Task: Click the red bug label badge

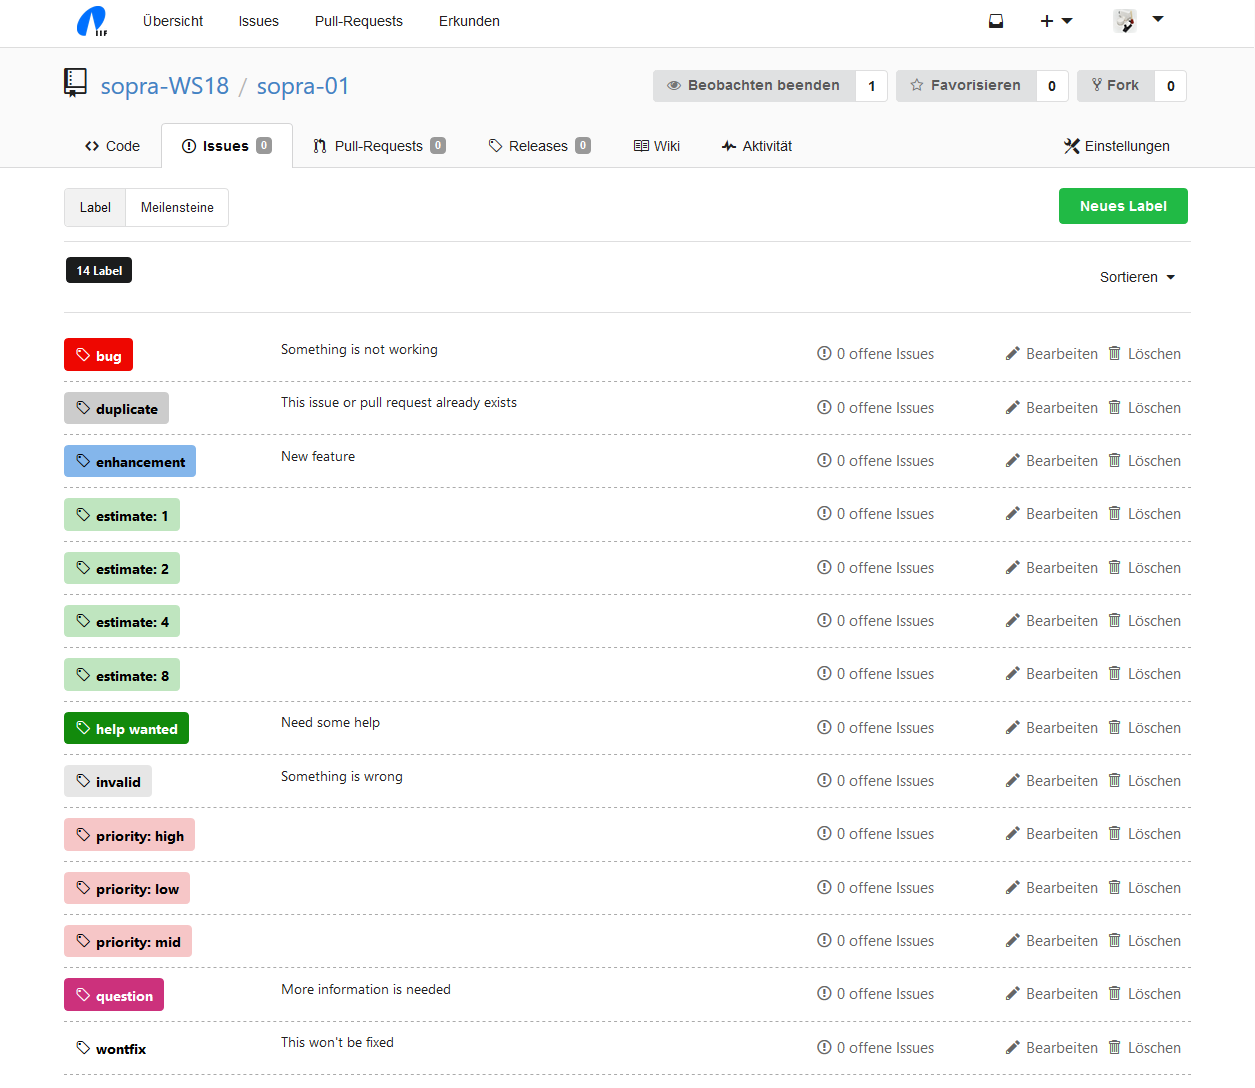Action: click(99, 355)
